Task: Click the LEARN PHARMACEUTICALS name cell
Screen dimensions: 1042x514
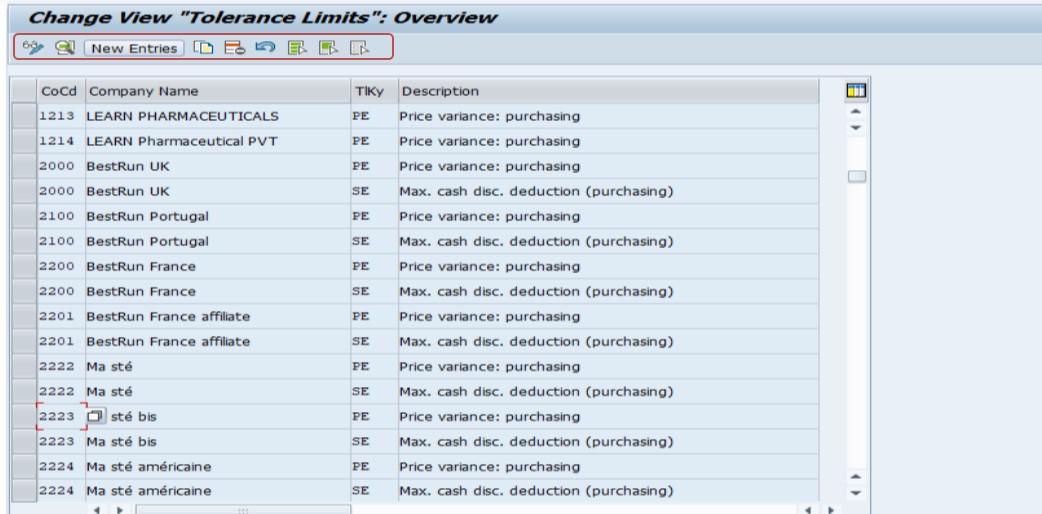Action: 218,116
